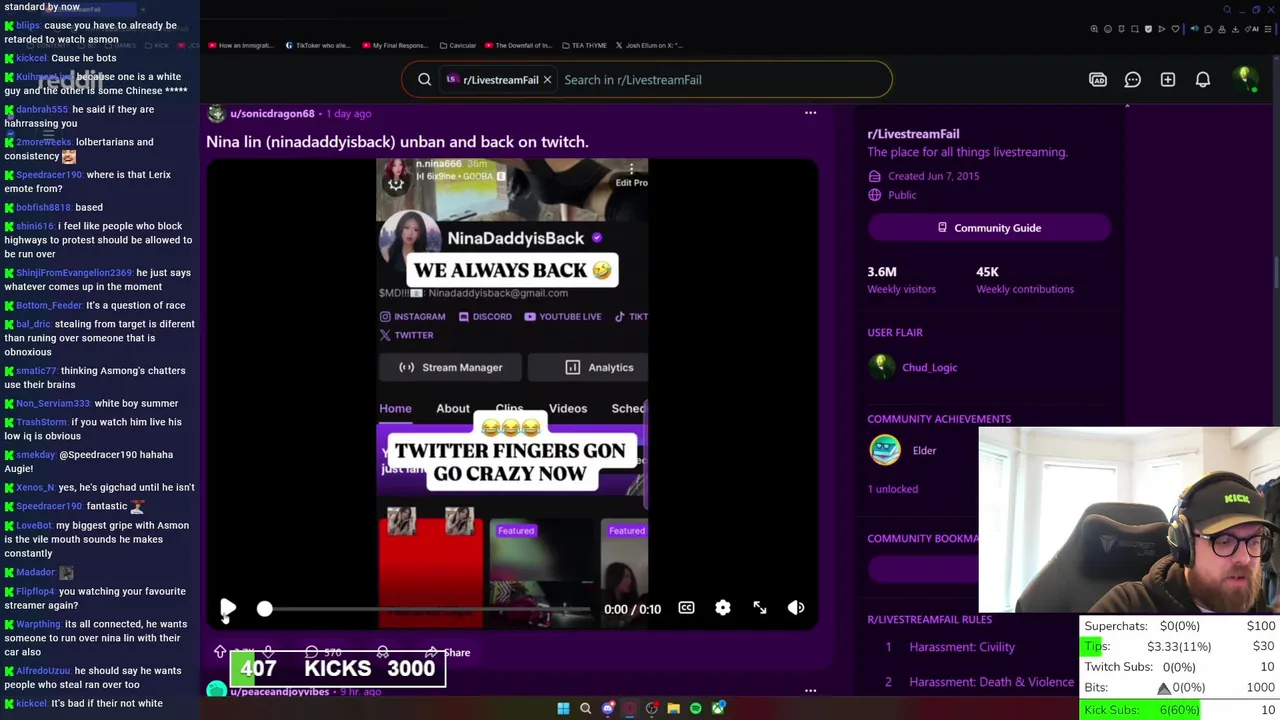
Task: Click the 3.6M Weekly visitors stat
Action: click(902, 280)
